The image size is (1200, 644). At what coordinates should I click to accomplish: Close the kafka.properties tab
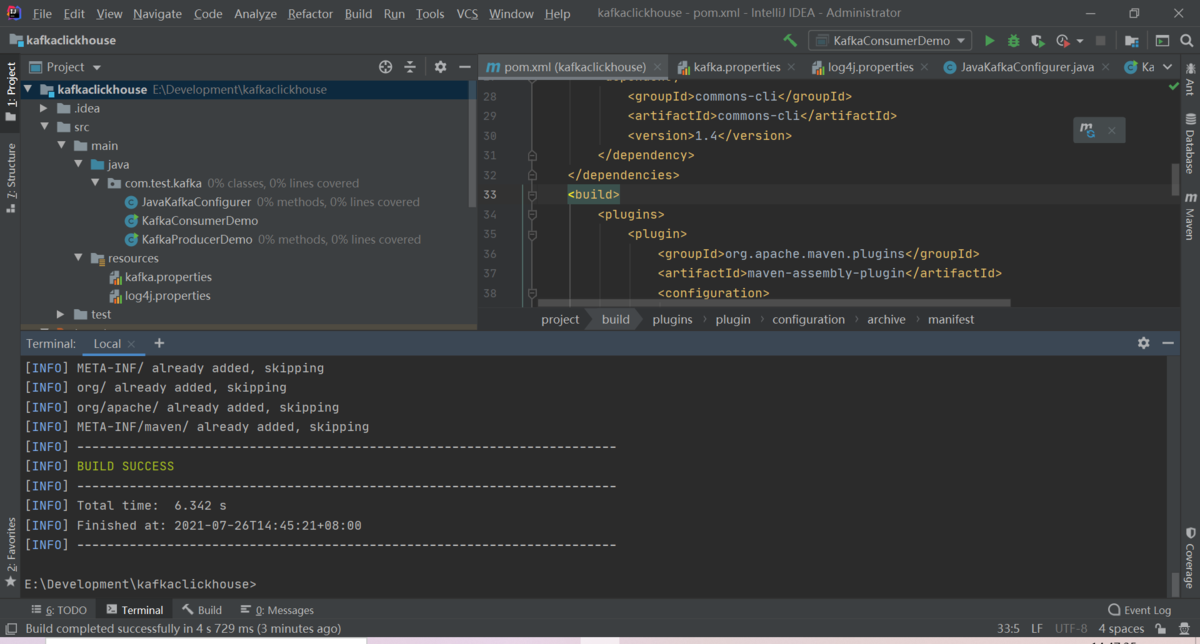point(791,67)
